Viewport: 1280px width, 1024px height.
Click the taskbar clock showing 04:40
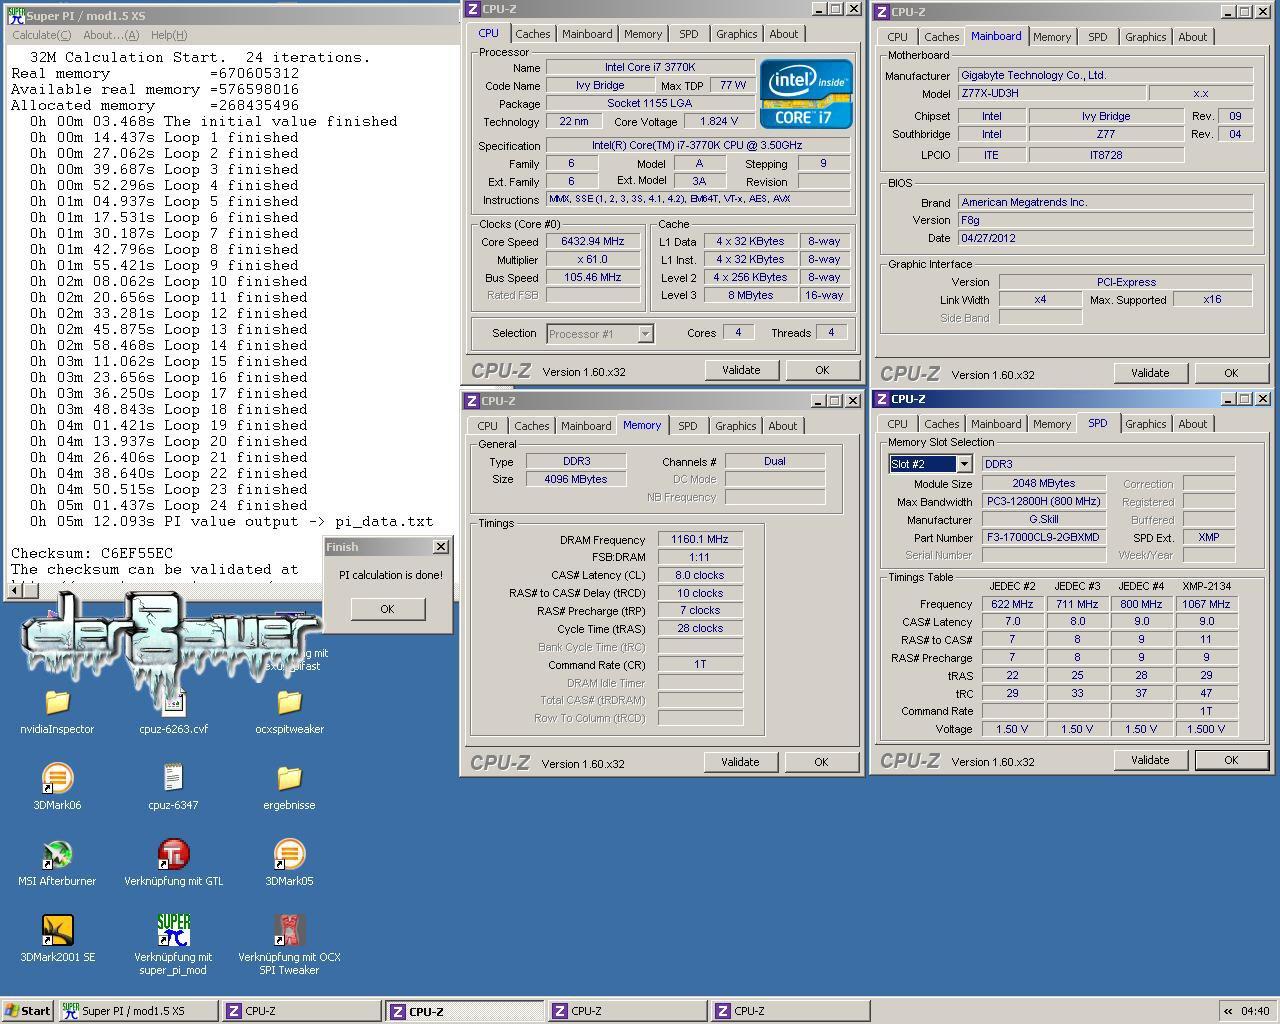(1254, 1011)
